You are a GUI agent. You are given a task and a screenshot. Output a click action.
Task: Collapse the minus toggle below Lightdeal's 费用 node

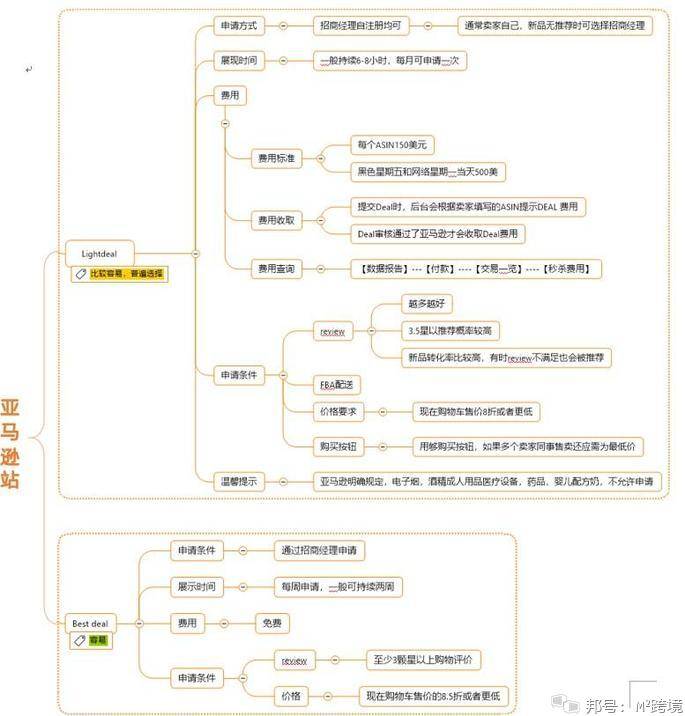(x=225, y=123)
